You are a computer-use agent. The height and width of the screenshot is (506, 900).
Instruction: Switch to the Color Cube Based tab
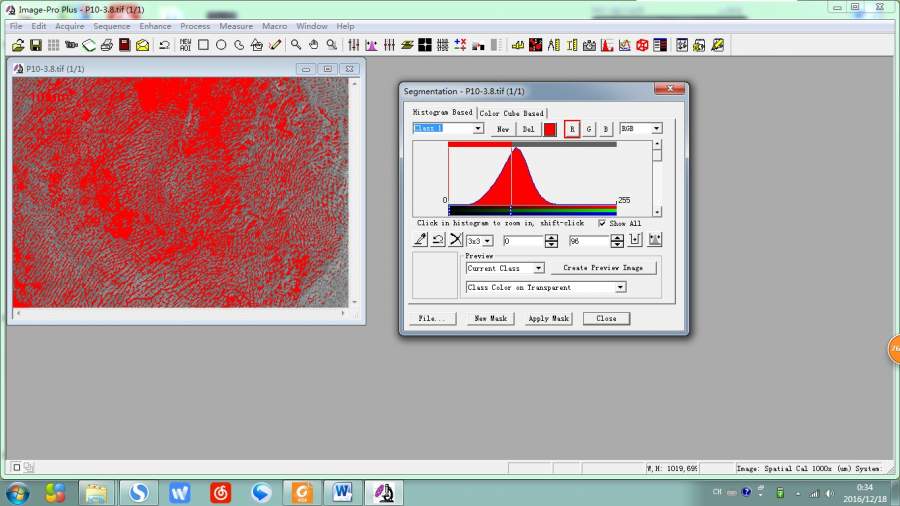512,113
